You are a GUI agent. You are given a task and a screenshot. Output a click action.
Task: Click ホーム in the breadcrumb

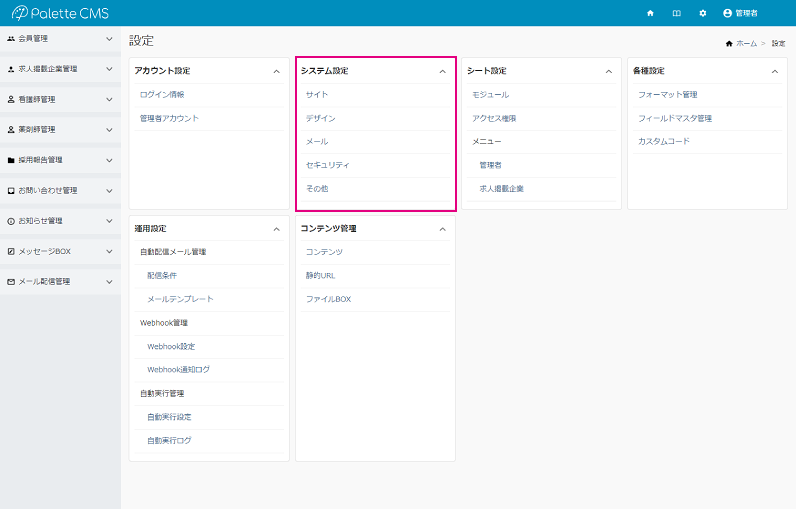click(746, 44)
